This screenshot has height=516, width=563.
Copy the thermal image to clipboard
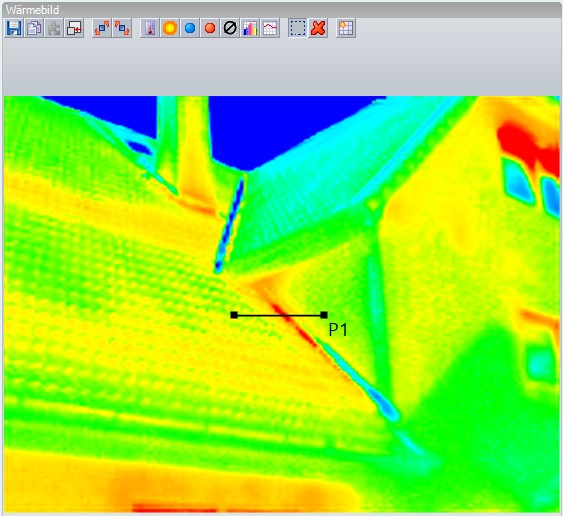[x=34, y=28]
